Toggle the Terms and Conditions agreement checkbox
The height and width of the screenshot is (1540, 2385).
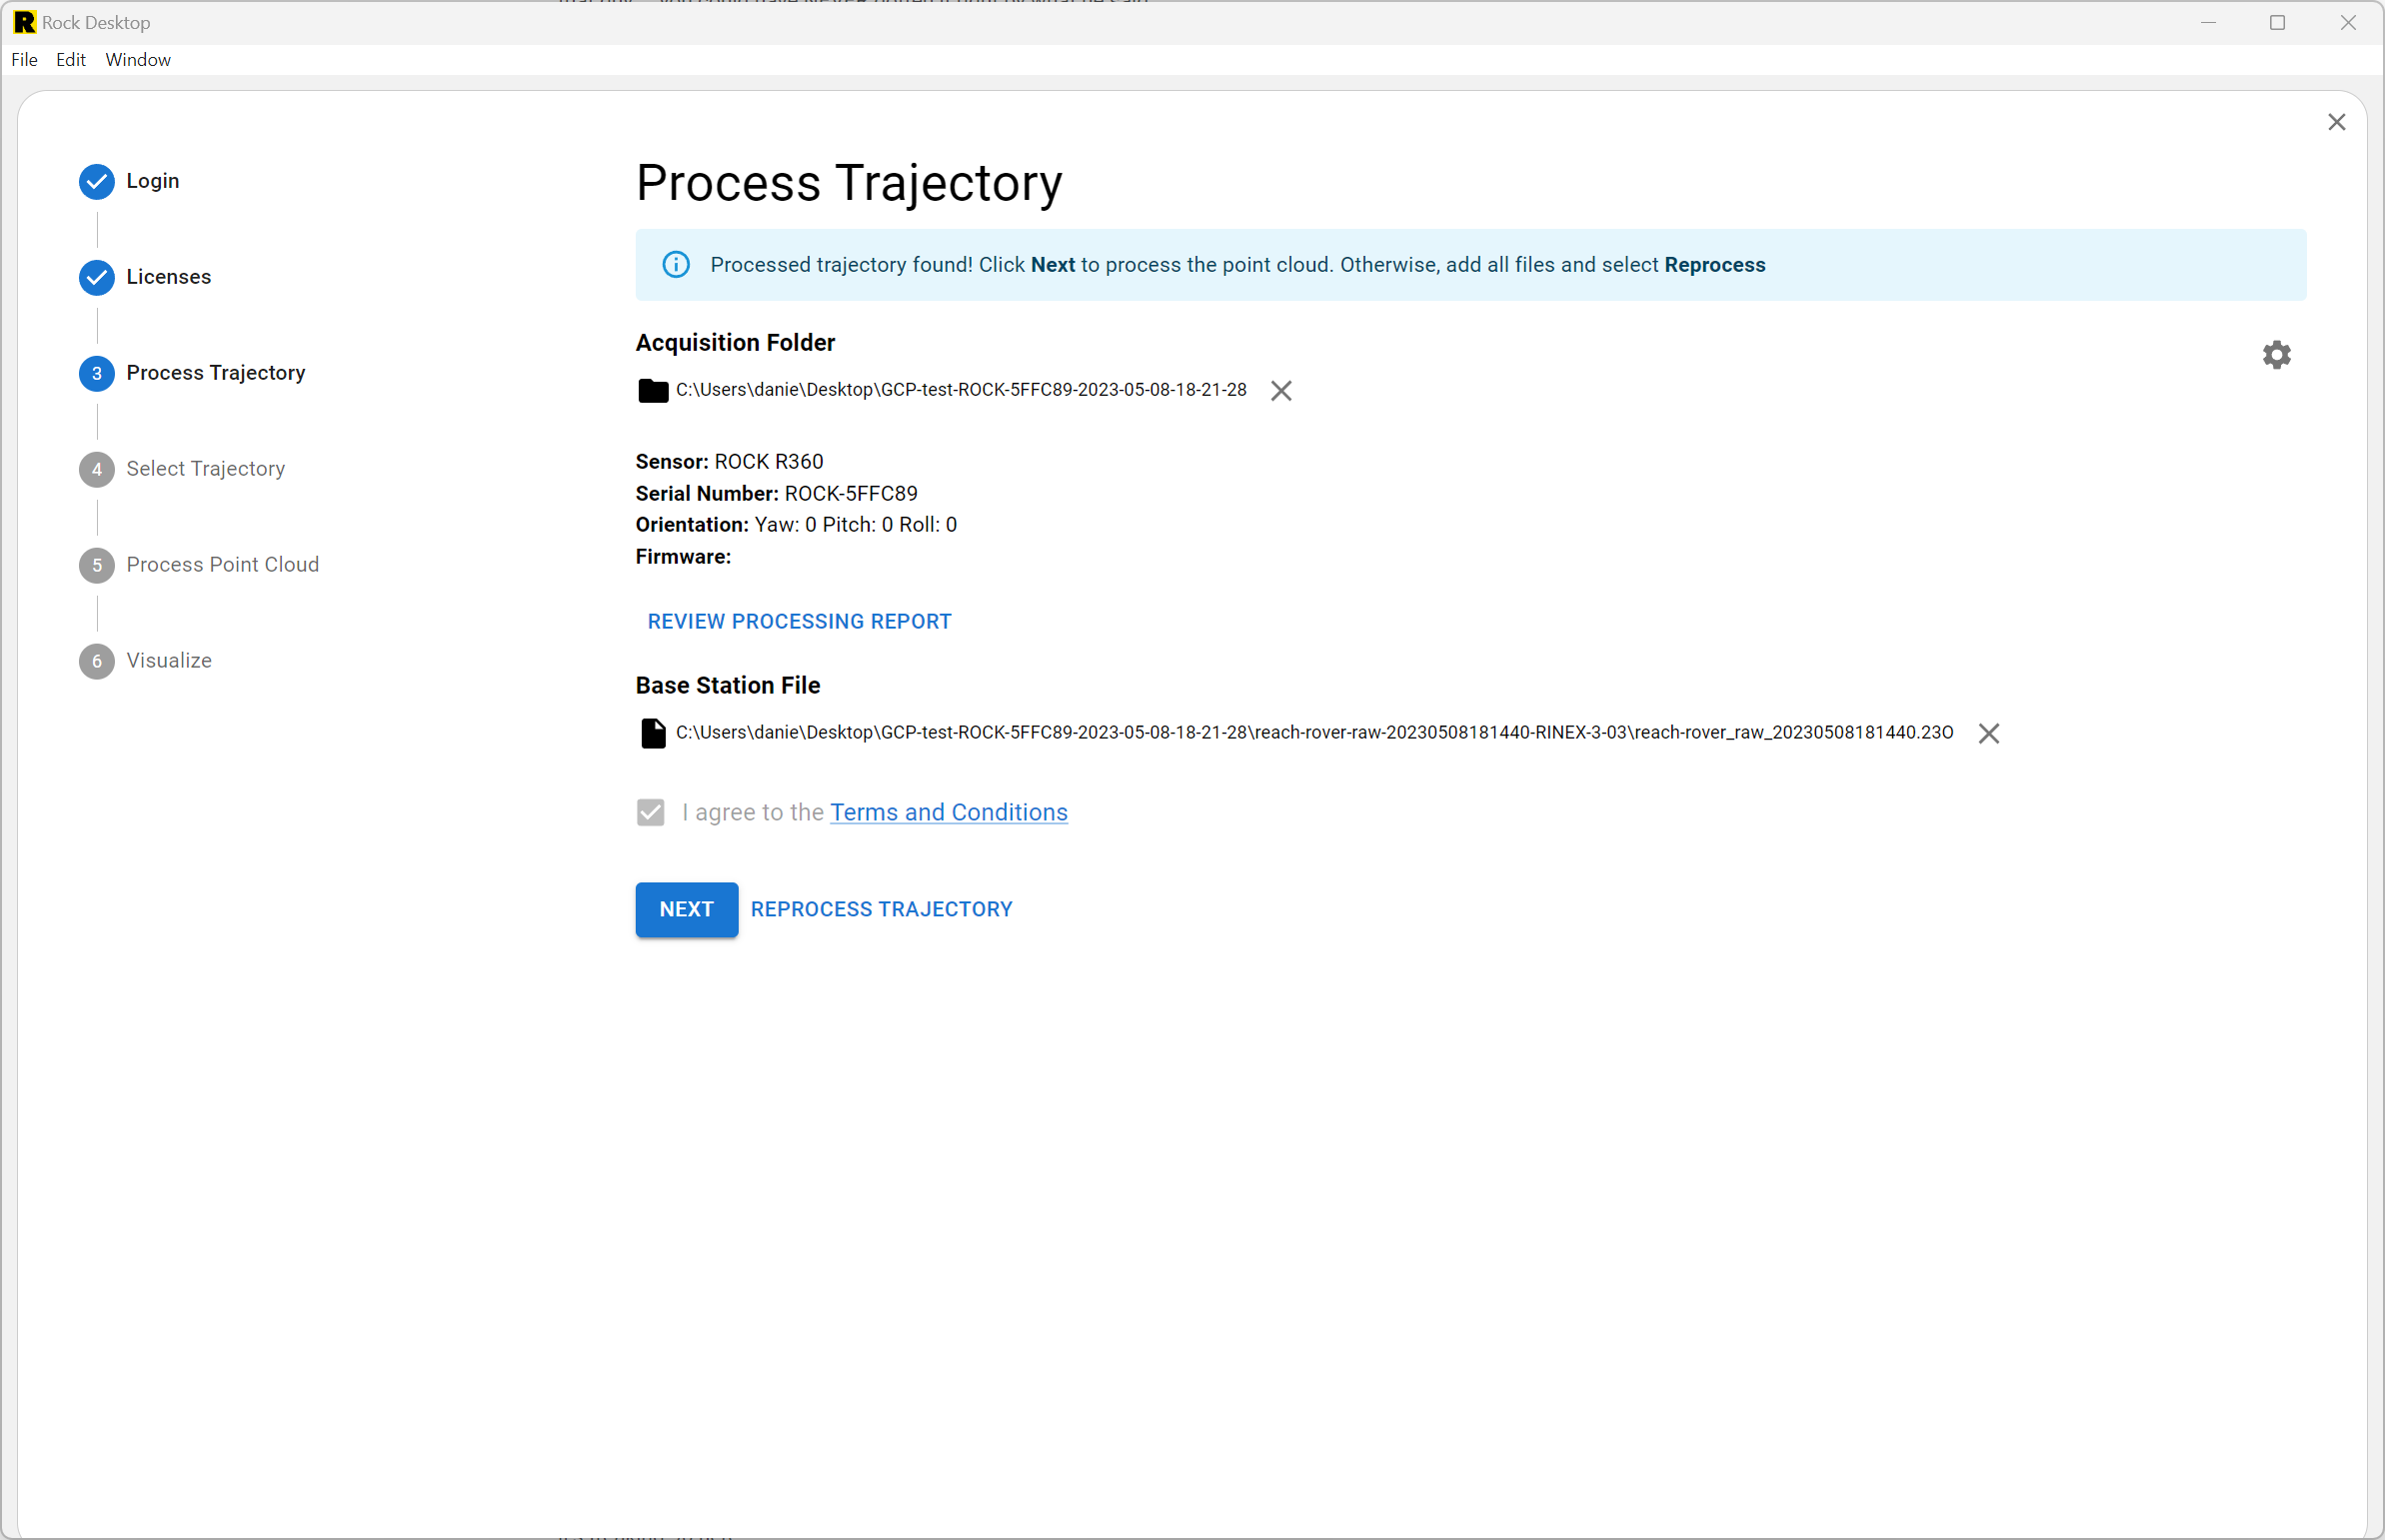pyautogui.click(x=650, y=812)
